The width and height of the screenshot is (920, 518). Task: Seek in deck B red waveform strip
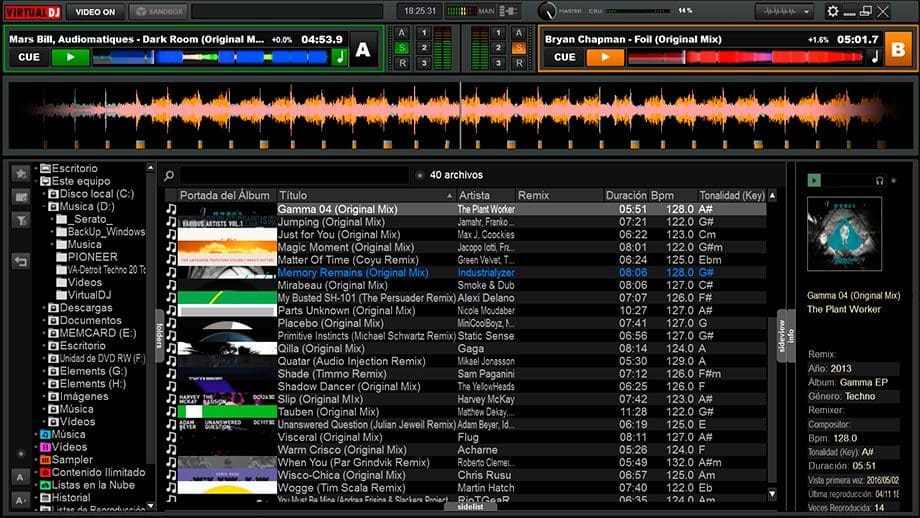click(745, 57)
